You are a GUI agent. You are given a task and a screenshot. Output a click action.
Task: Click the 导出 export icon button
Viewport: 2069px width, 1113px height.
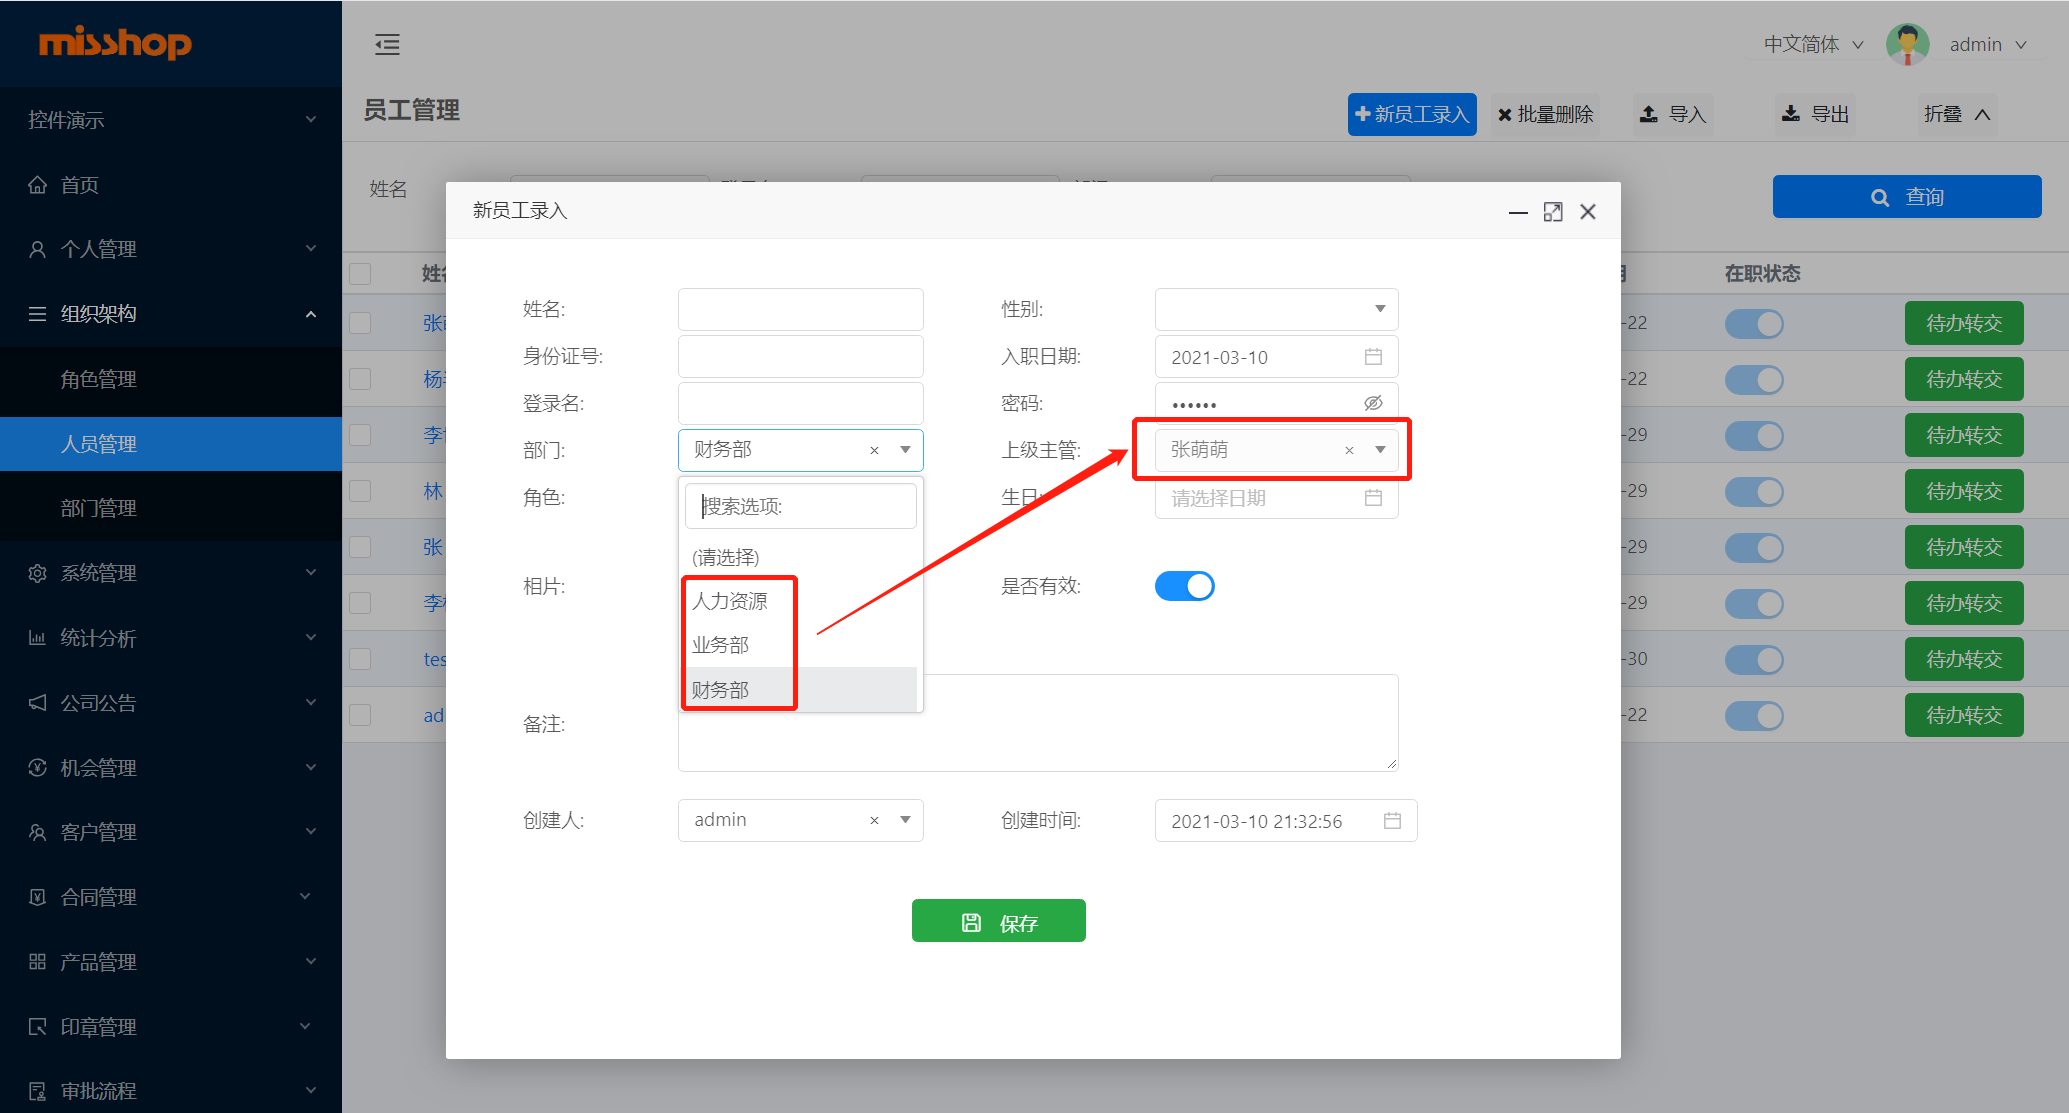(1815, 114)
